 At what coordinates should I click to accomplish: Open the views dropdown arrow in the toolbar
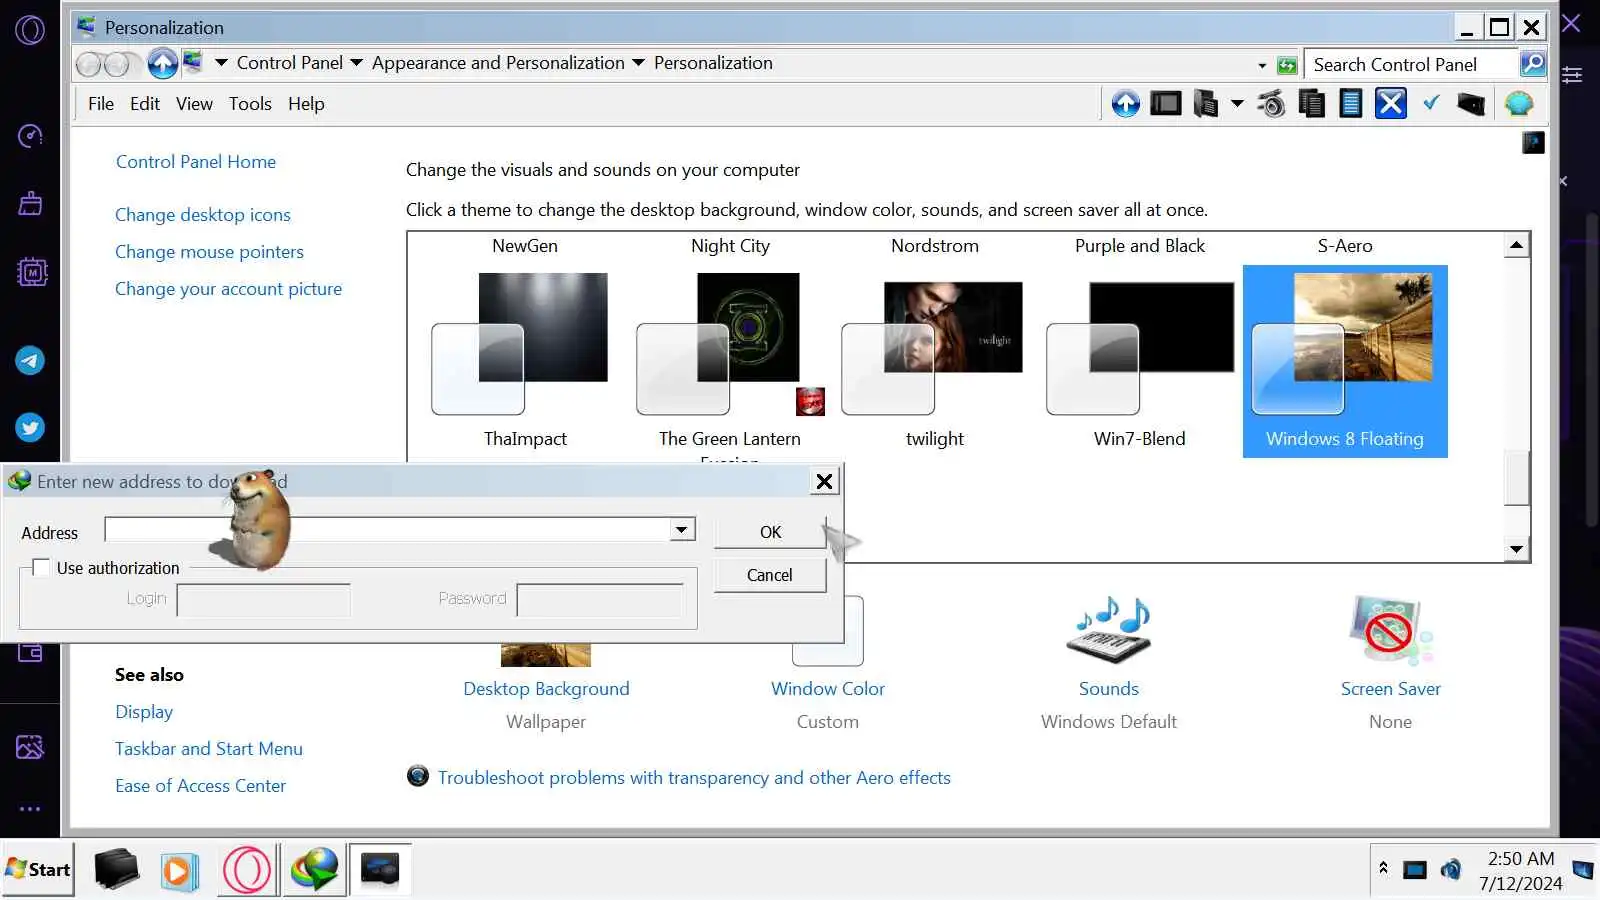tap(1237, 103)
